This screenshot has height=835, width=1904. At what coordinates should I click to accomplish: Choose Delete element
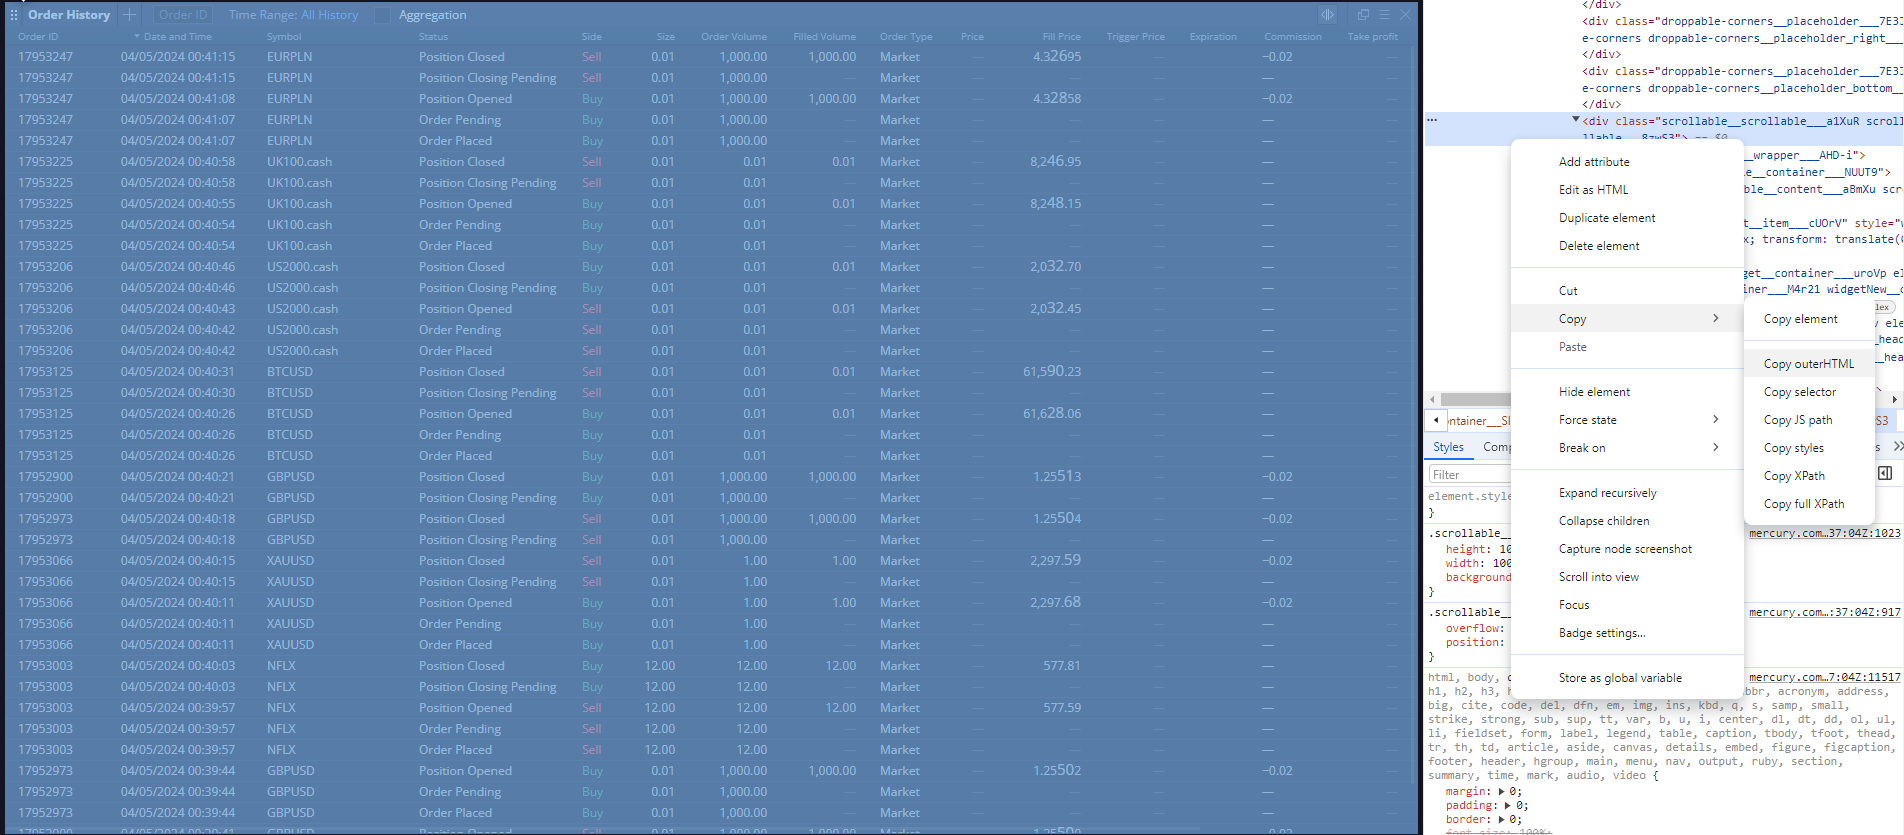(x=1627, y=246)
